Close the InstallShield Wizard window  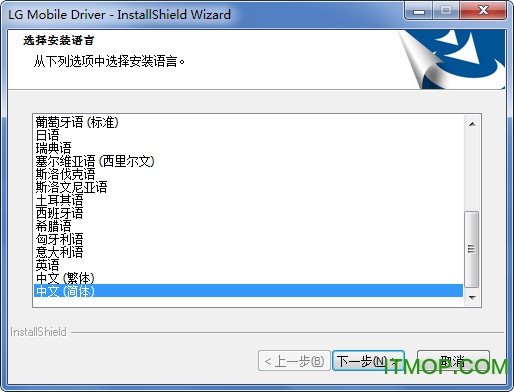483,11
